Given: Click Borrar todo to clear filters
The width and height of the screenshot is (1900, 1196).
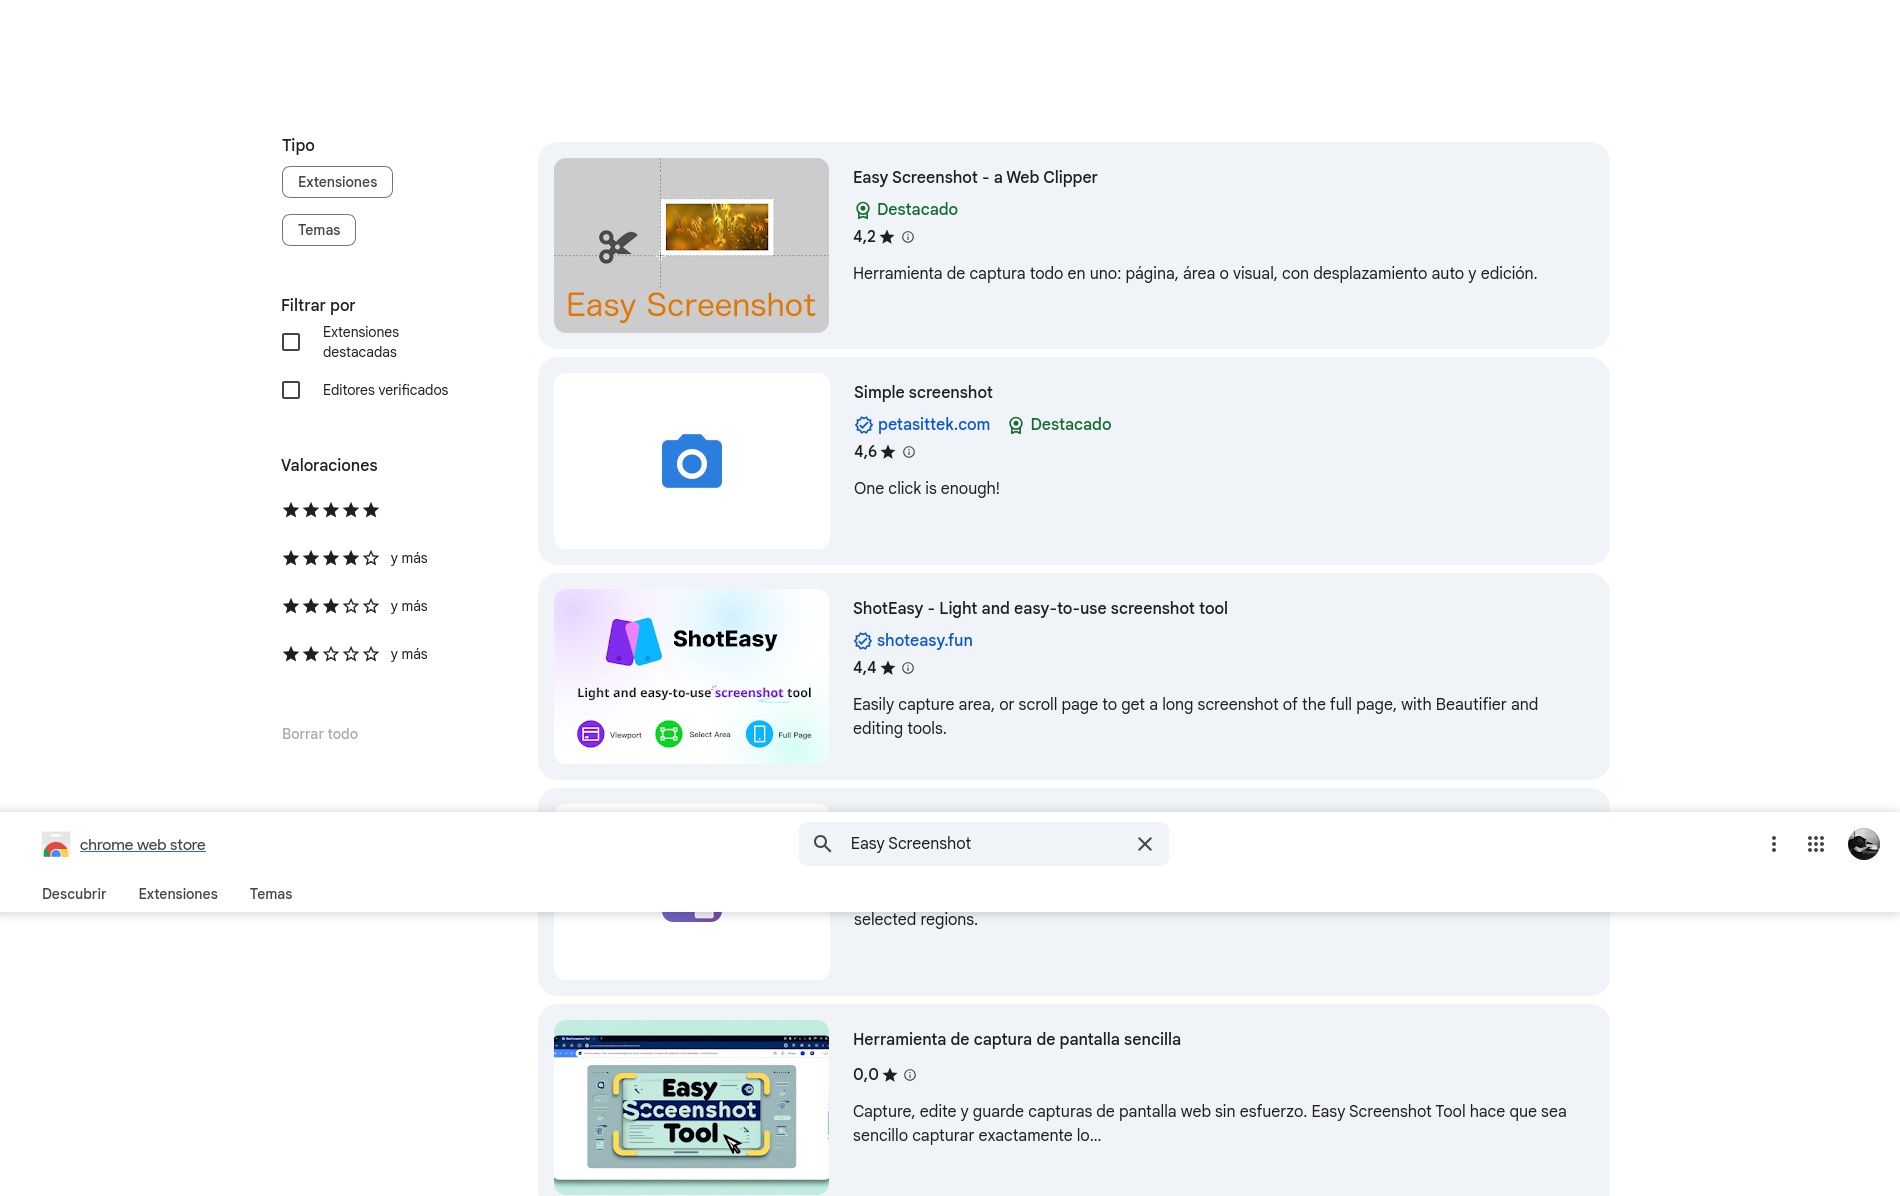Looking at the screenshot, I should tap(320, 734).
